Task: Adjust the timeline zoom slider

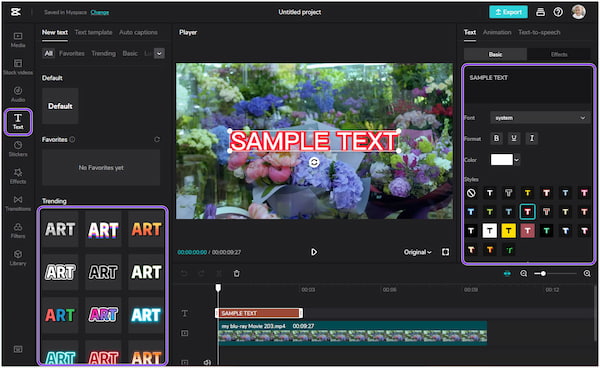Action: (x=555, y=274)
